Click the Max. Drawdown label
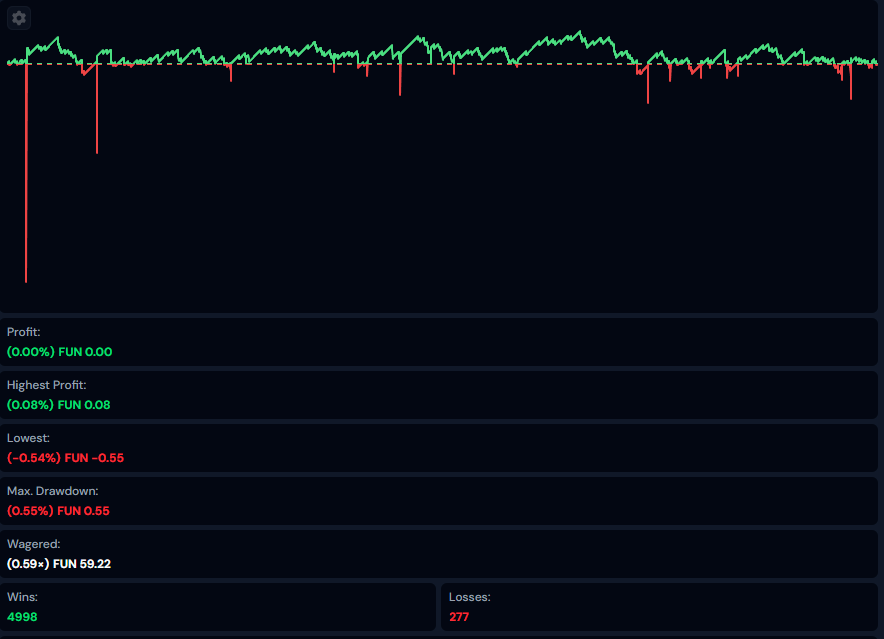Image resolution: width=884 pixels, height=639 pixels. click(53, 491)
